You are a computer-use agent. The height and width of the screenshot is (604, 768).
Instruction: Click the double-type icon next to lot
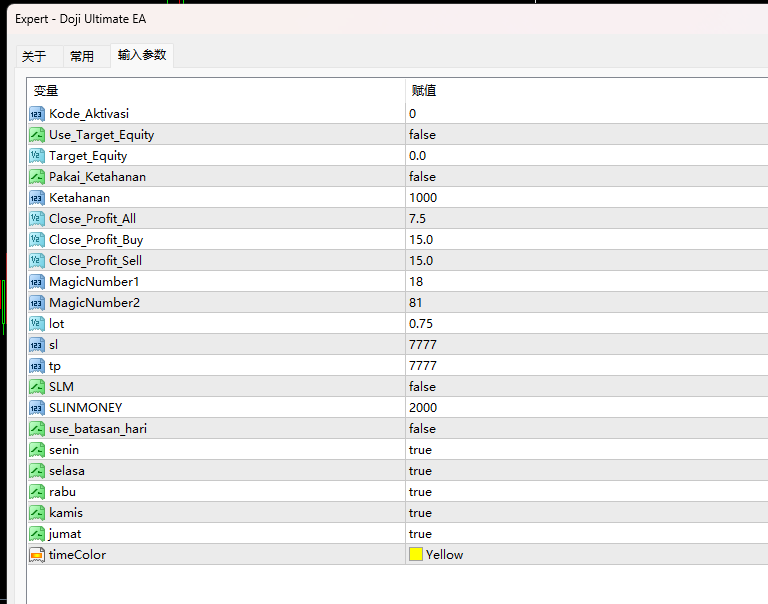coord(37,324)
